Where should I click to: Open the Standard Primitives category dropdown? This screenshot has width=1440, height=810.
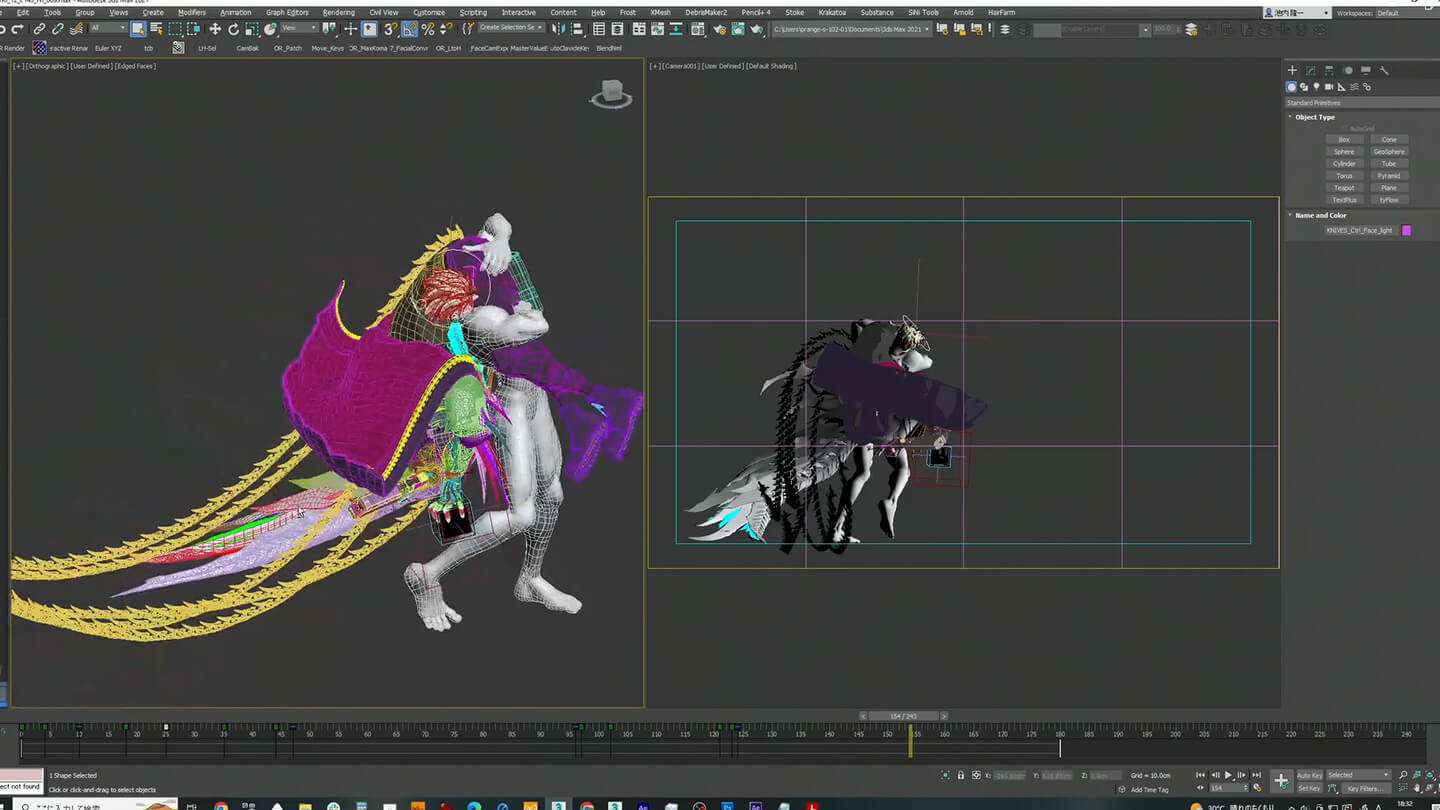[x=1362, y=103]
